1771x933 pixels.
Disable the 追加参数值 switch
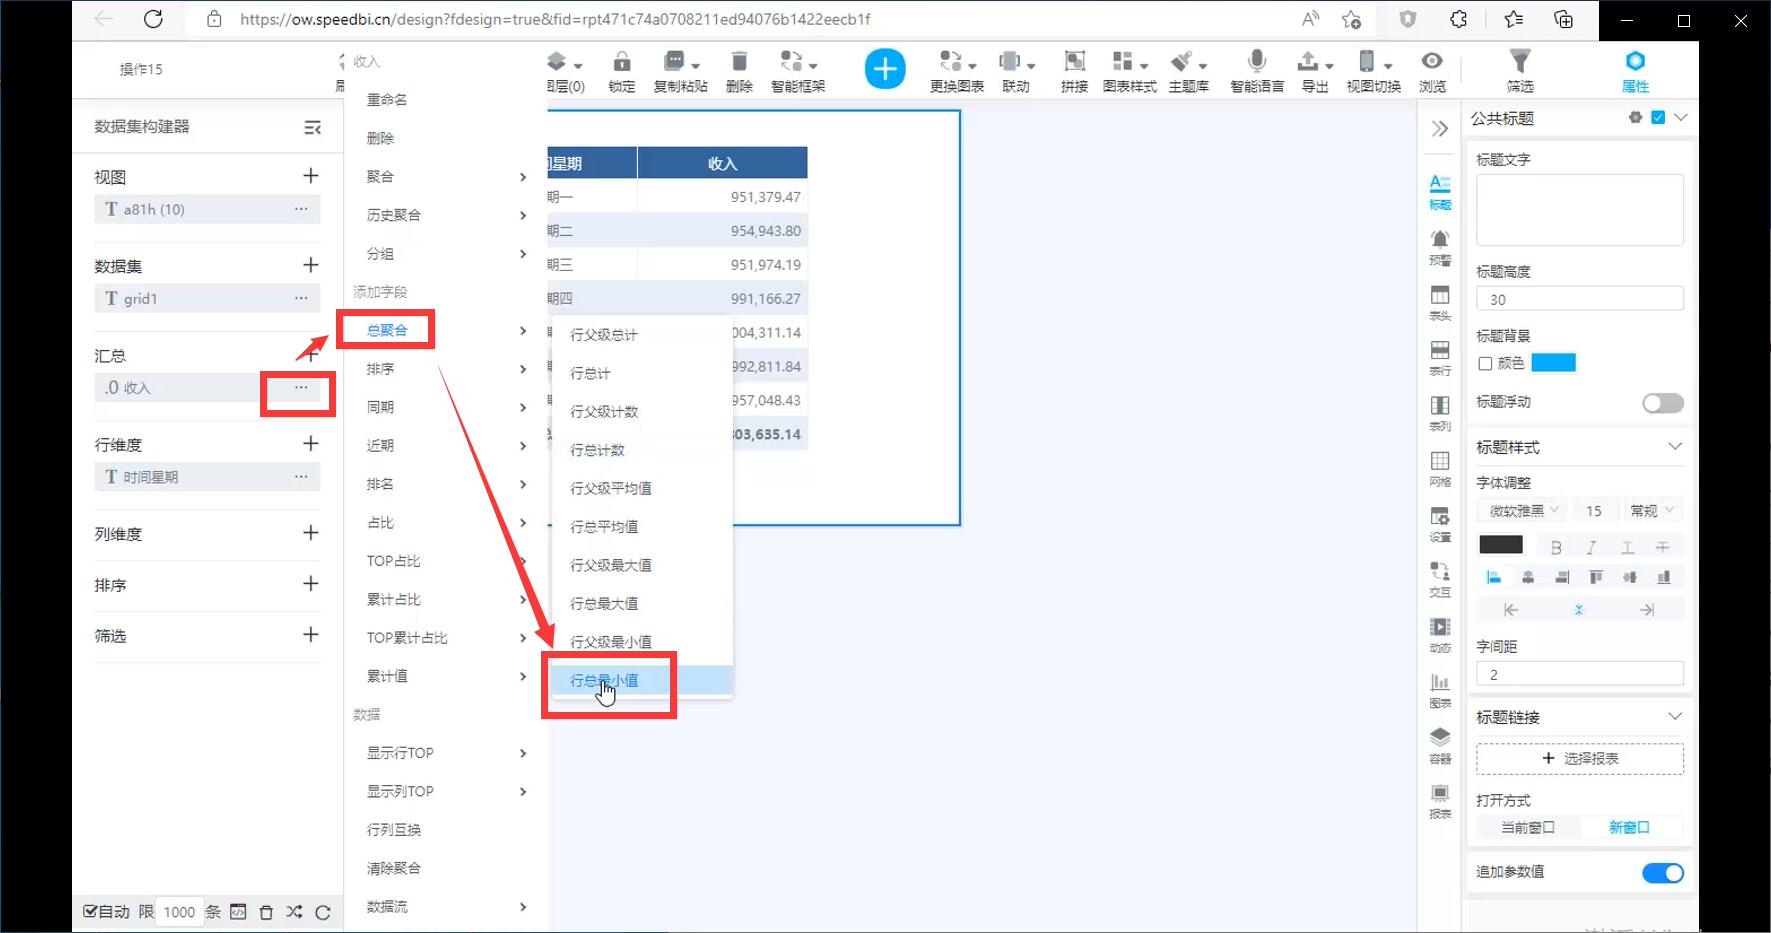point(1662,872)
